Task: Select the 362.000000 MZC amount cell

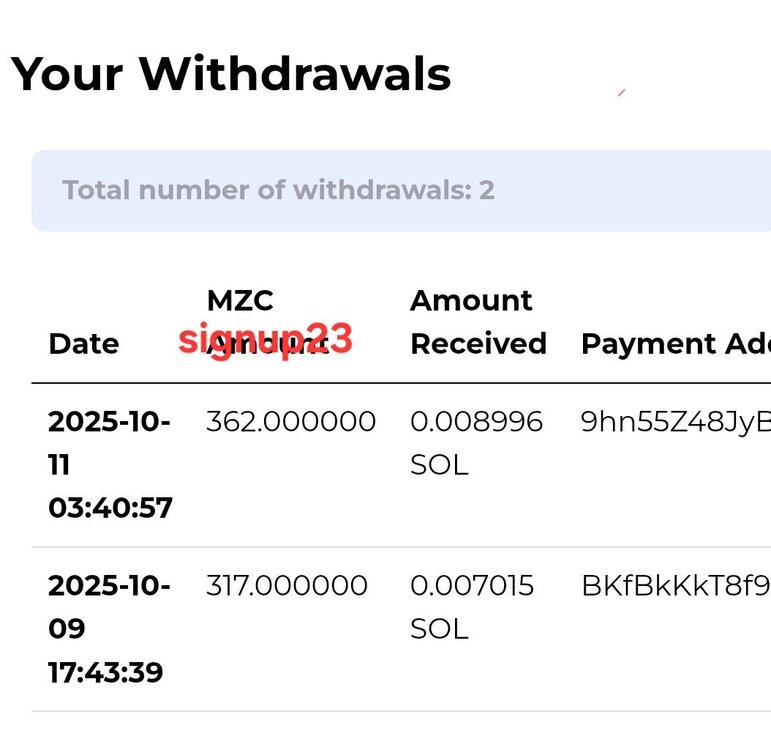Action: pos(291,422)
